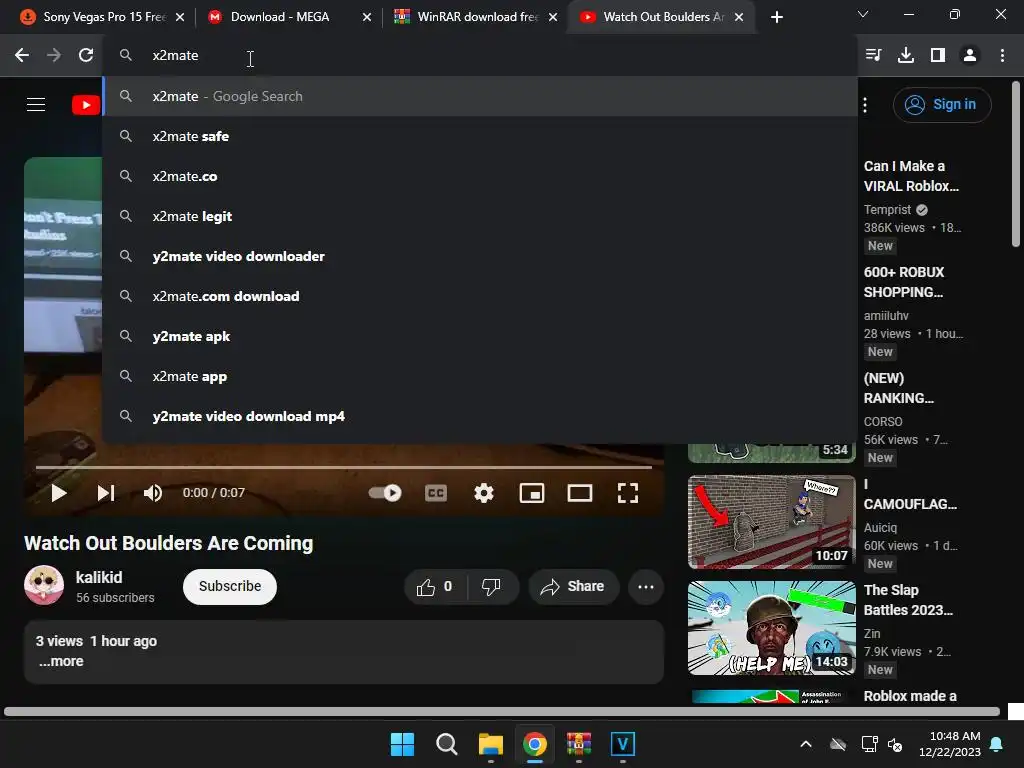The image size is (1024, 768).
Task: Toggle the browser side panel icon
Action: pyautogui.click(x=938, y=56)
